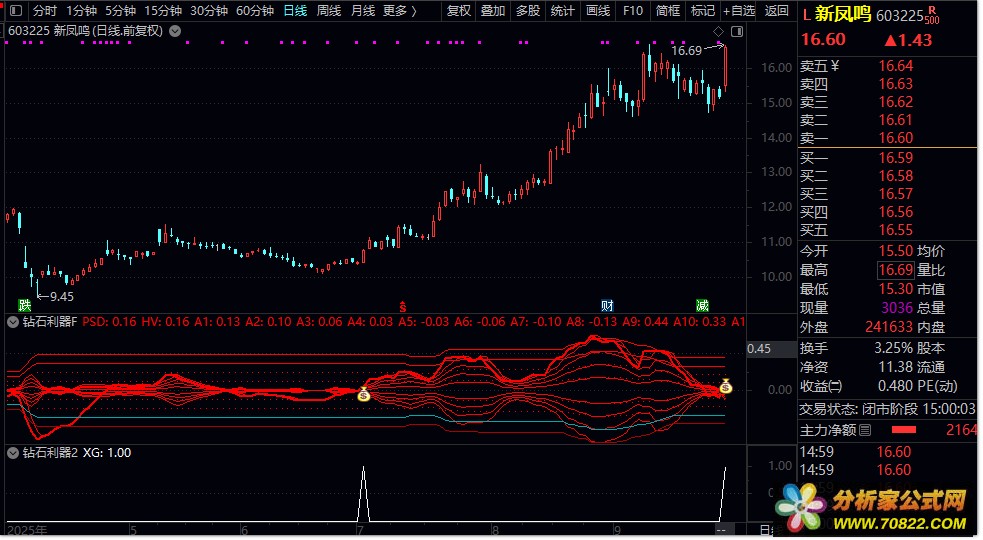The image size is (983, 540).
Task: Click the +自选 add to watchlist button
Action: 739,11
